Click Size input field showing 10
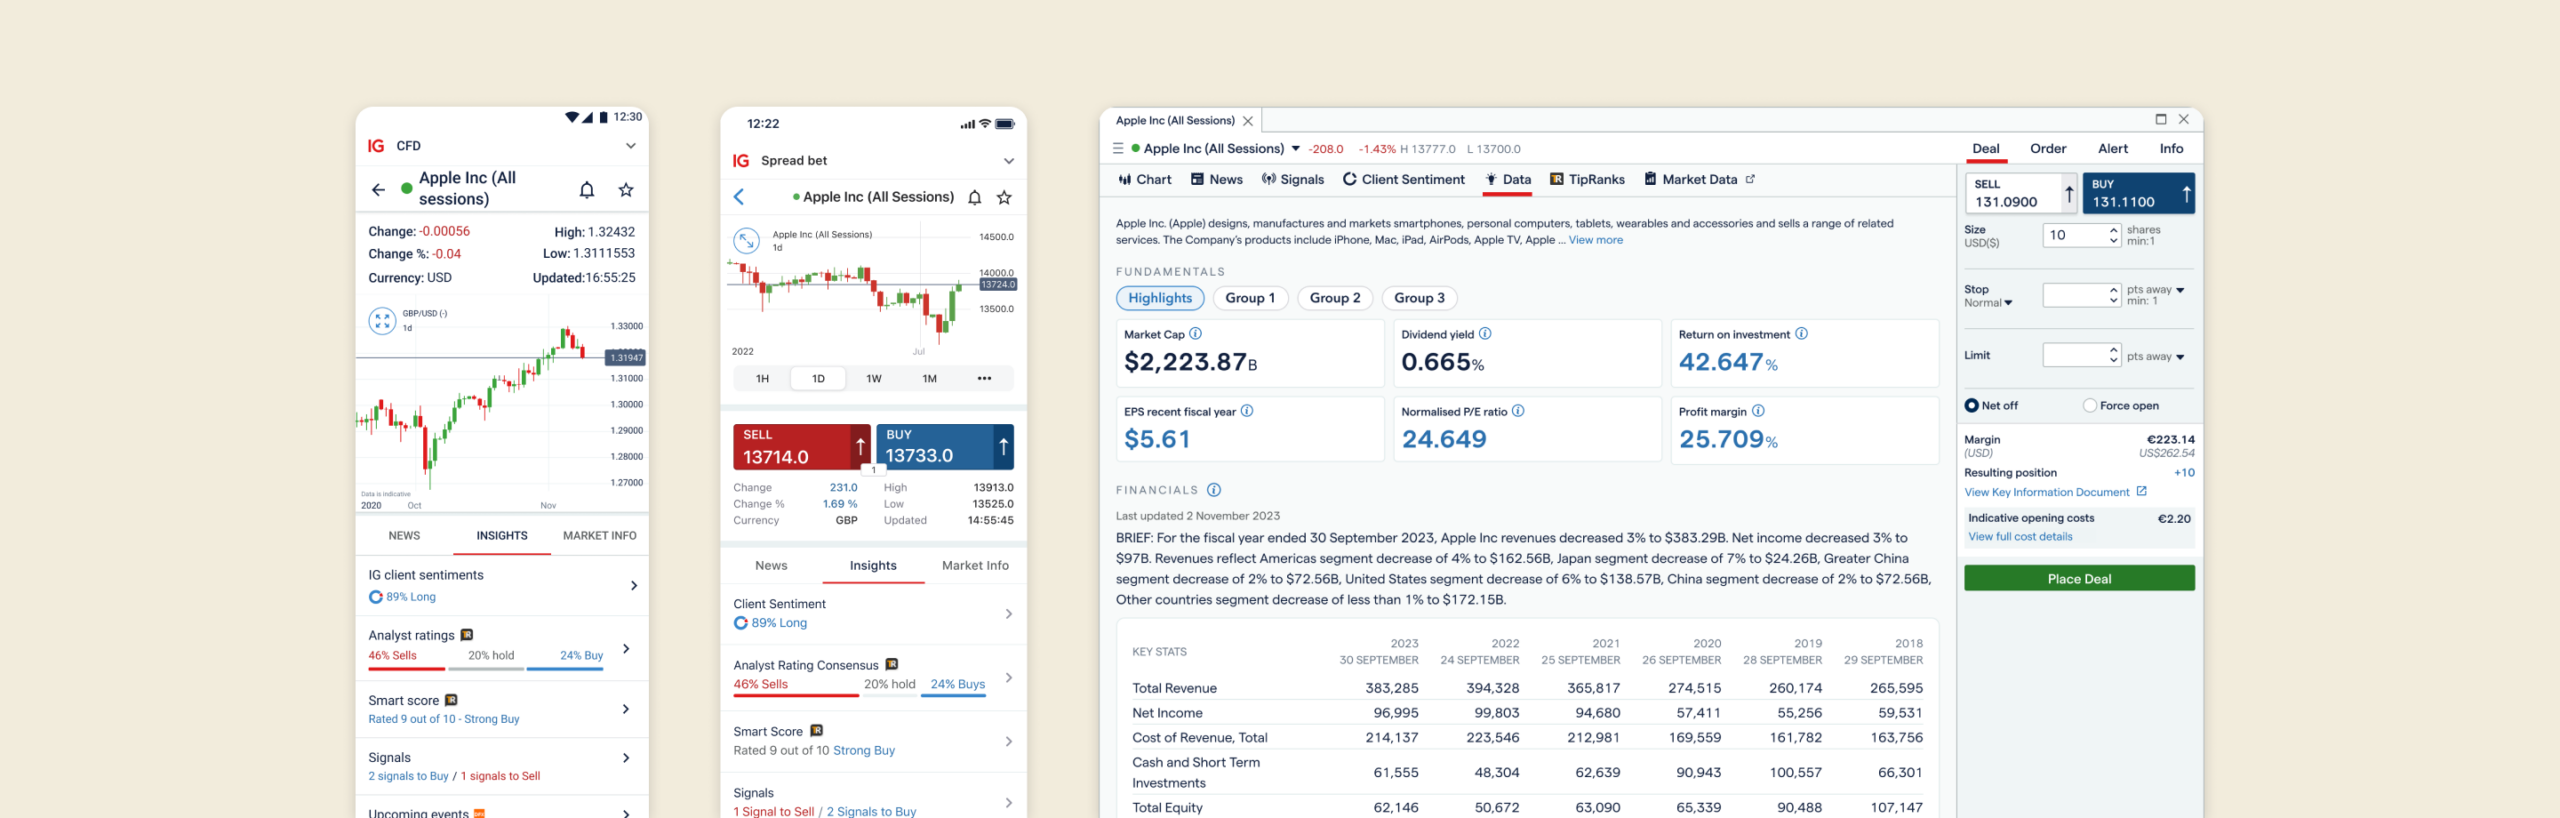Image resolution: width=2560 pixels, height=818 pixels. (2081, 235)
